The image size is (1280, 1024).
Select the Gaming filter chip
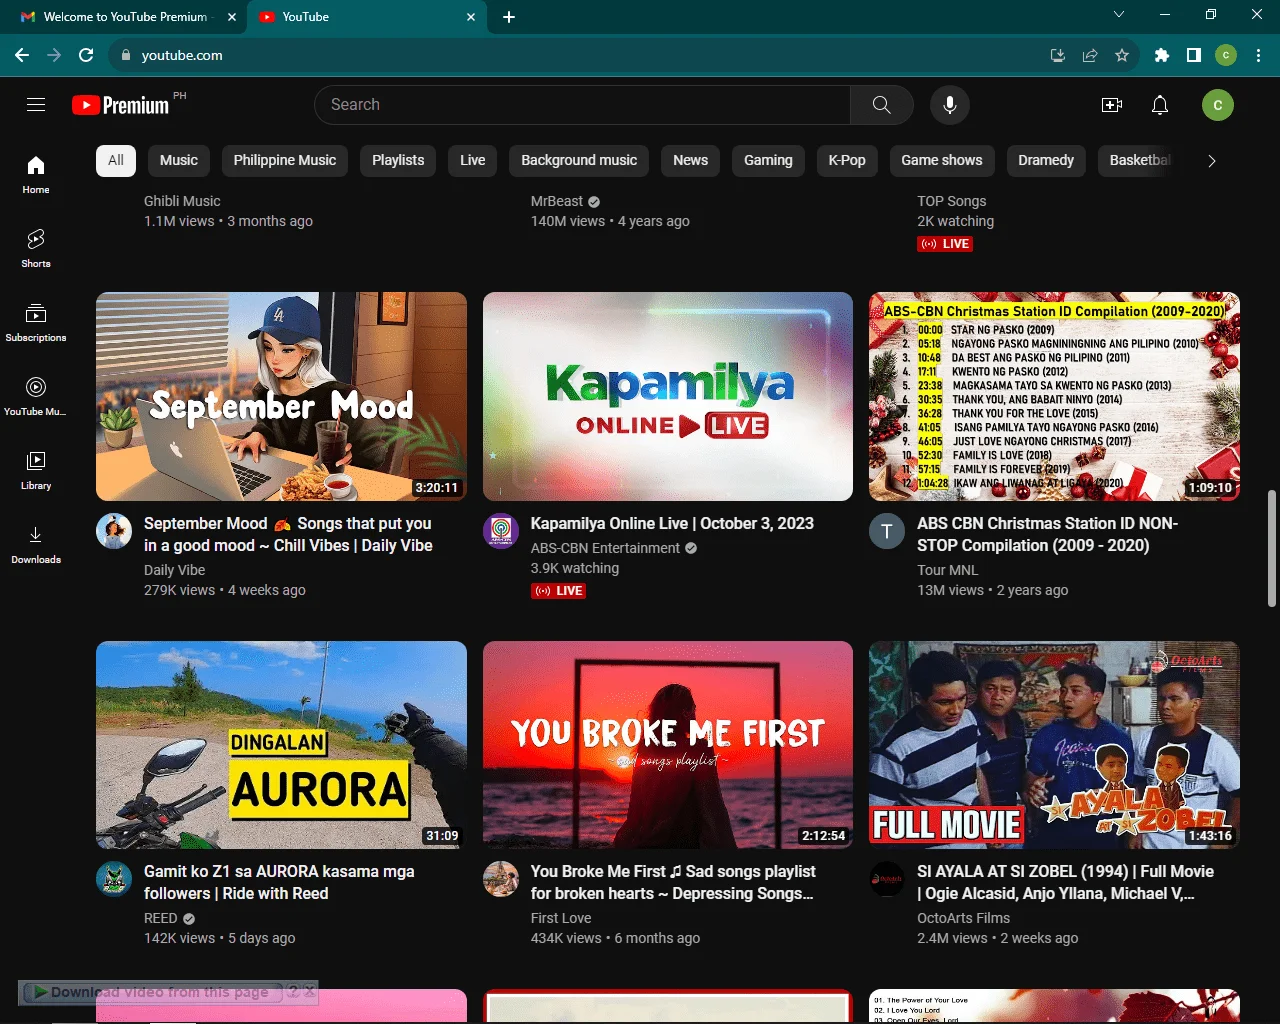(x=768, y=160)
